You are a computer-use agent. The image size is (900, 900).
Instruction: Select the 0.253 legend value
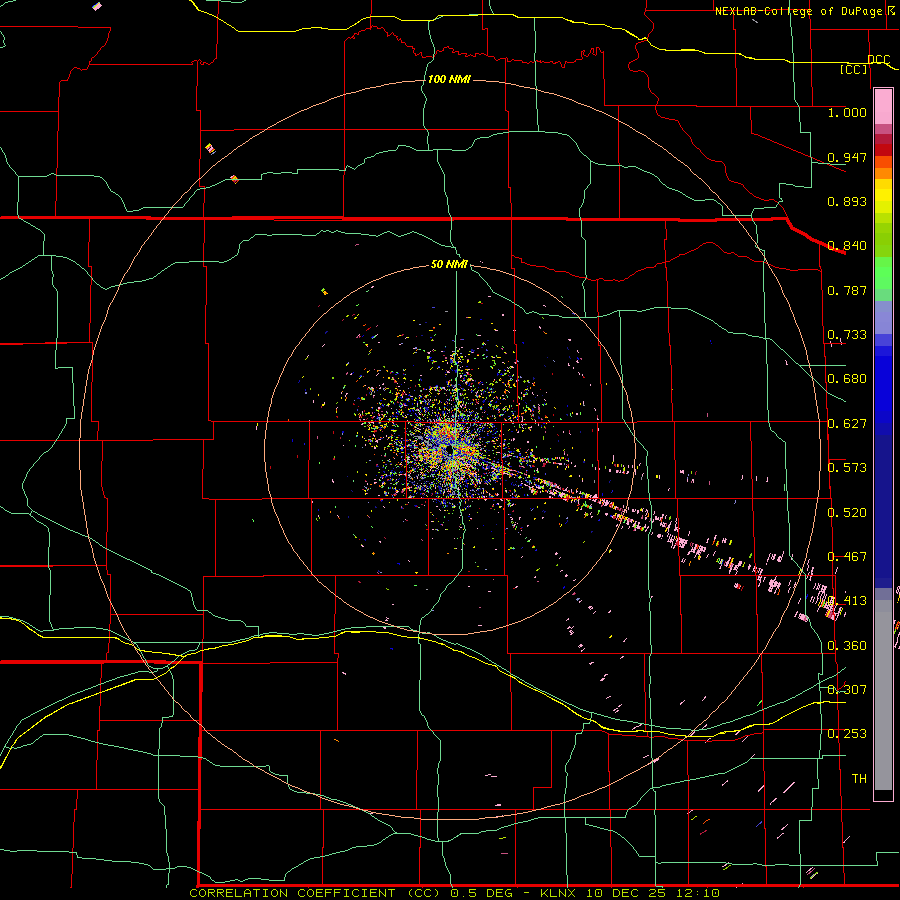point(847,734)
